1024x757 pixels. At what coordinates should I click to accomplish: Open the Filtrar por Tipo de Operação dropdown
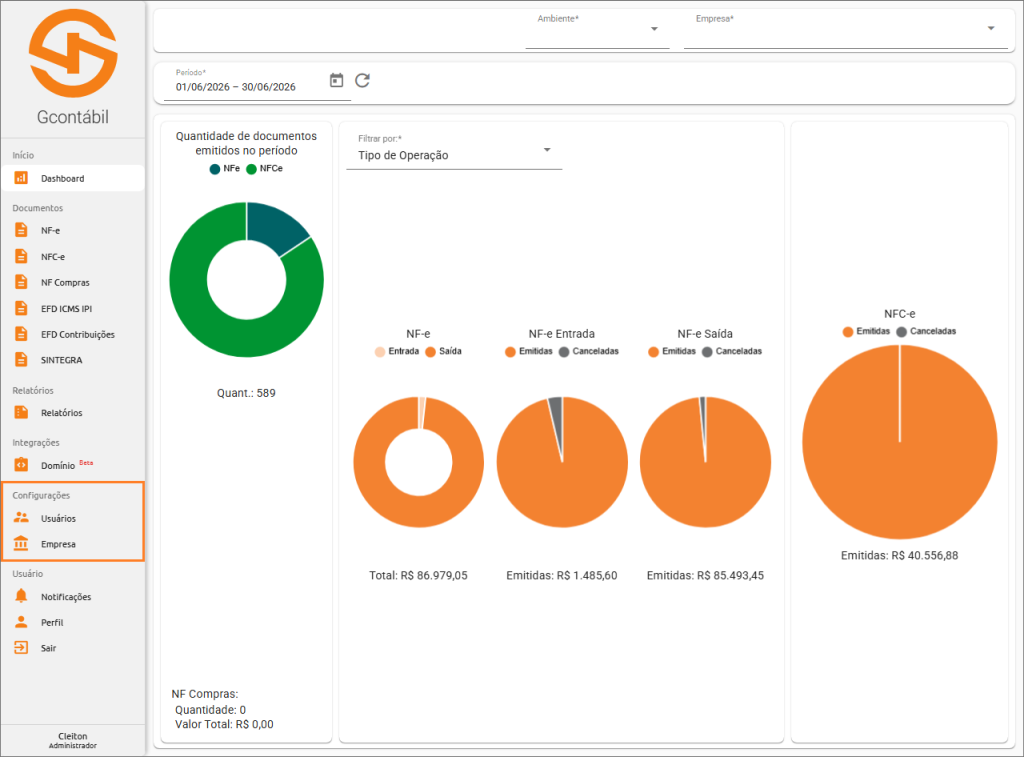tap(454, 152)
